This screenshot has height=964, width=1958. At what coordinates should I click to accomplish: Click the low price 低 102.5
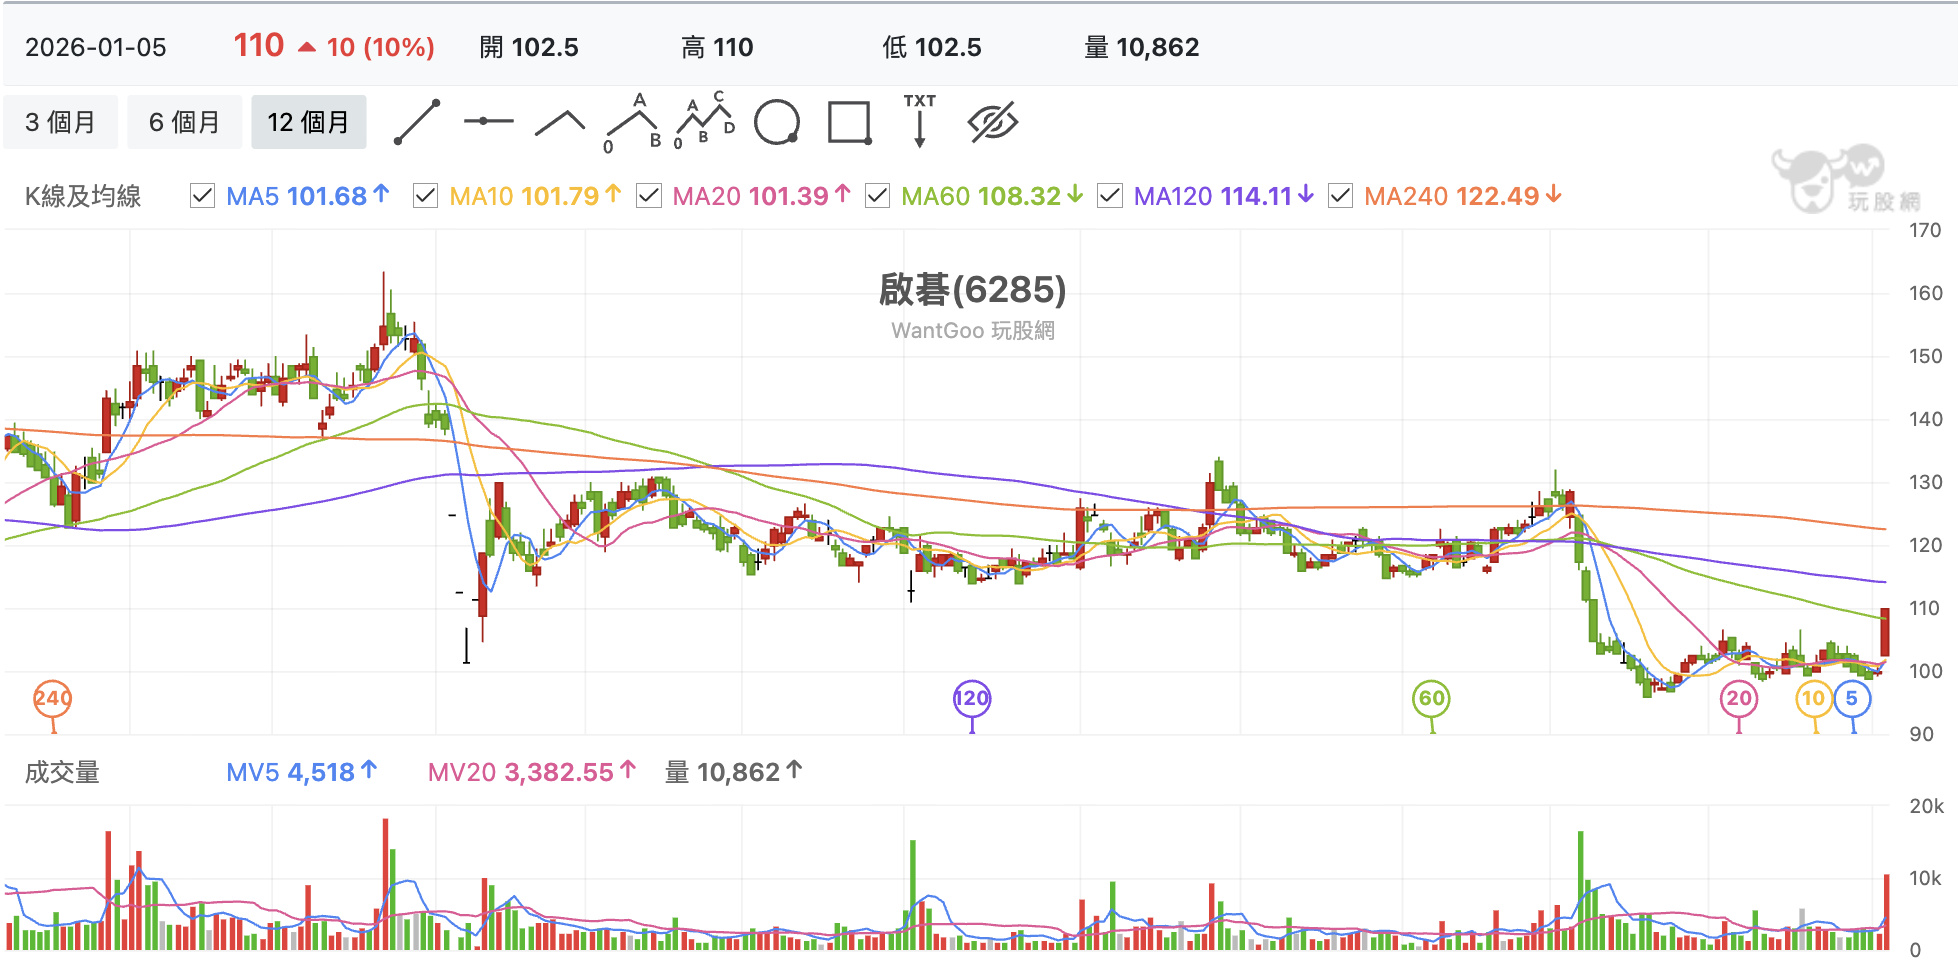pyautogui.click(x=932, y=47)
